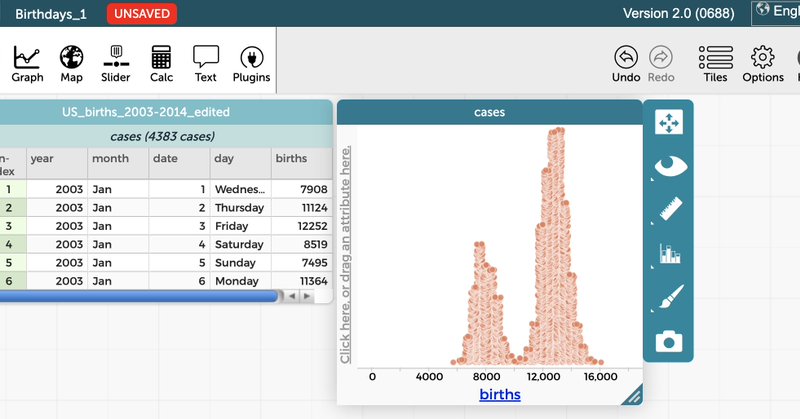Click the births cell 11364
The width and height of the screenshot is (800, 419).
[x=302, y=281]
